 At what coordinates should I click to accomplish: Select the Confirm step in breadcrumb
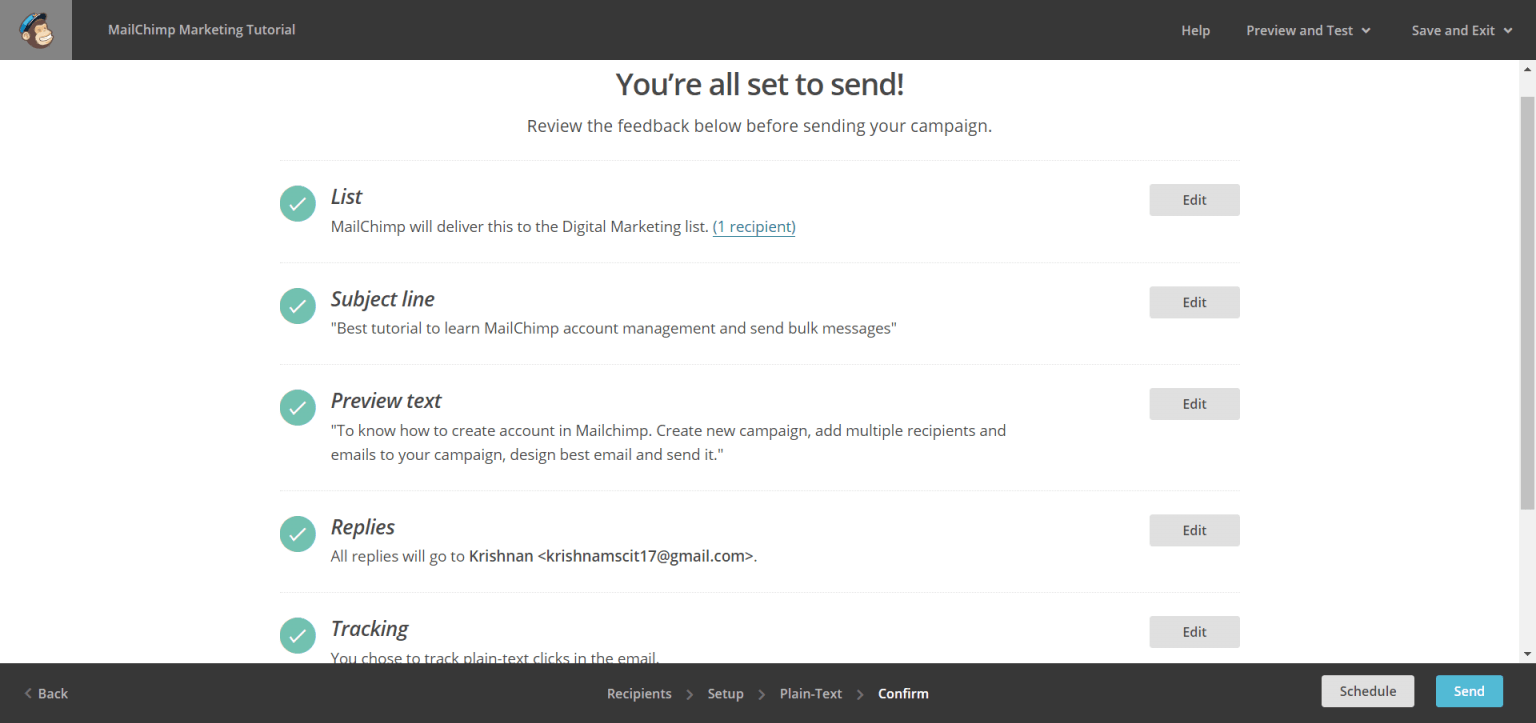pos(903,693)
